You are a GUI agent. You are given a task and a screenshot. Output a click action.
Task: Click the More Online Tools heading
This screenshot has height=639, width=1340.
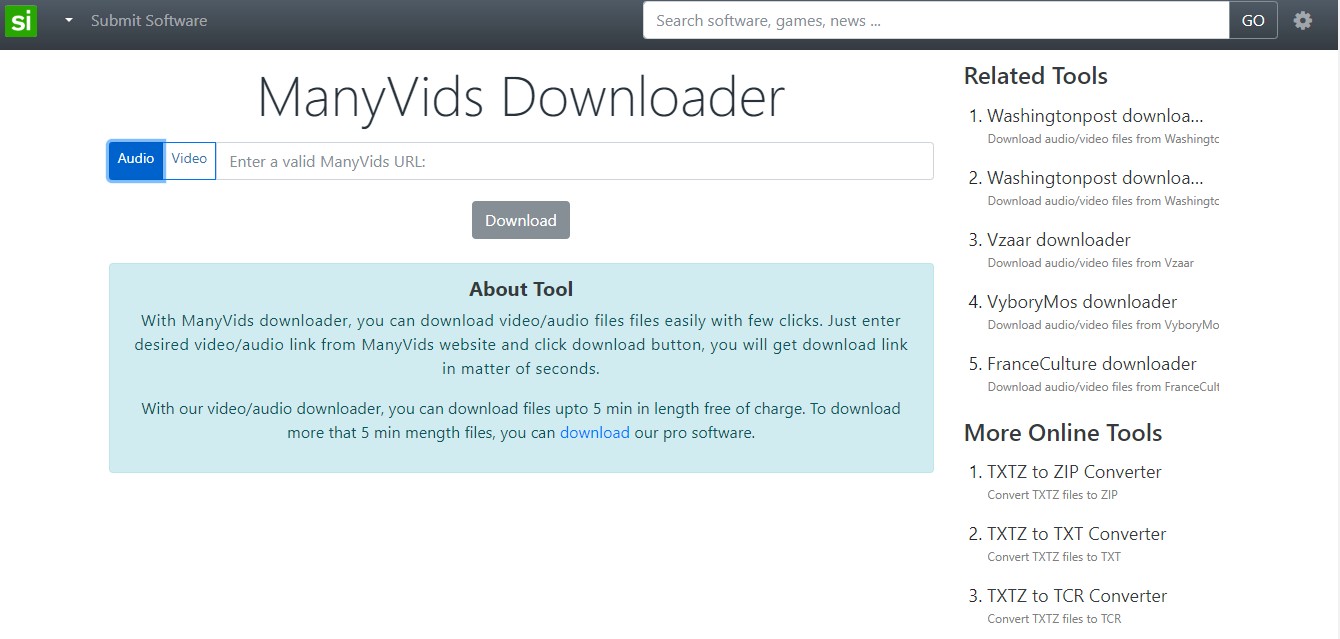1063,433
